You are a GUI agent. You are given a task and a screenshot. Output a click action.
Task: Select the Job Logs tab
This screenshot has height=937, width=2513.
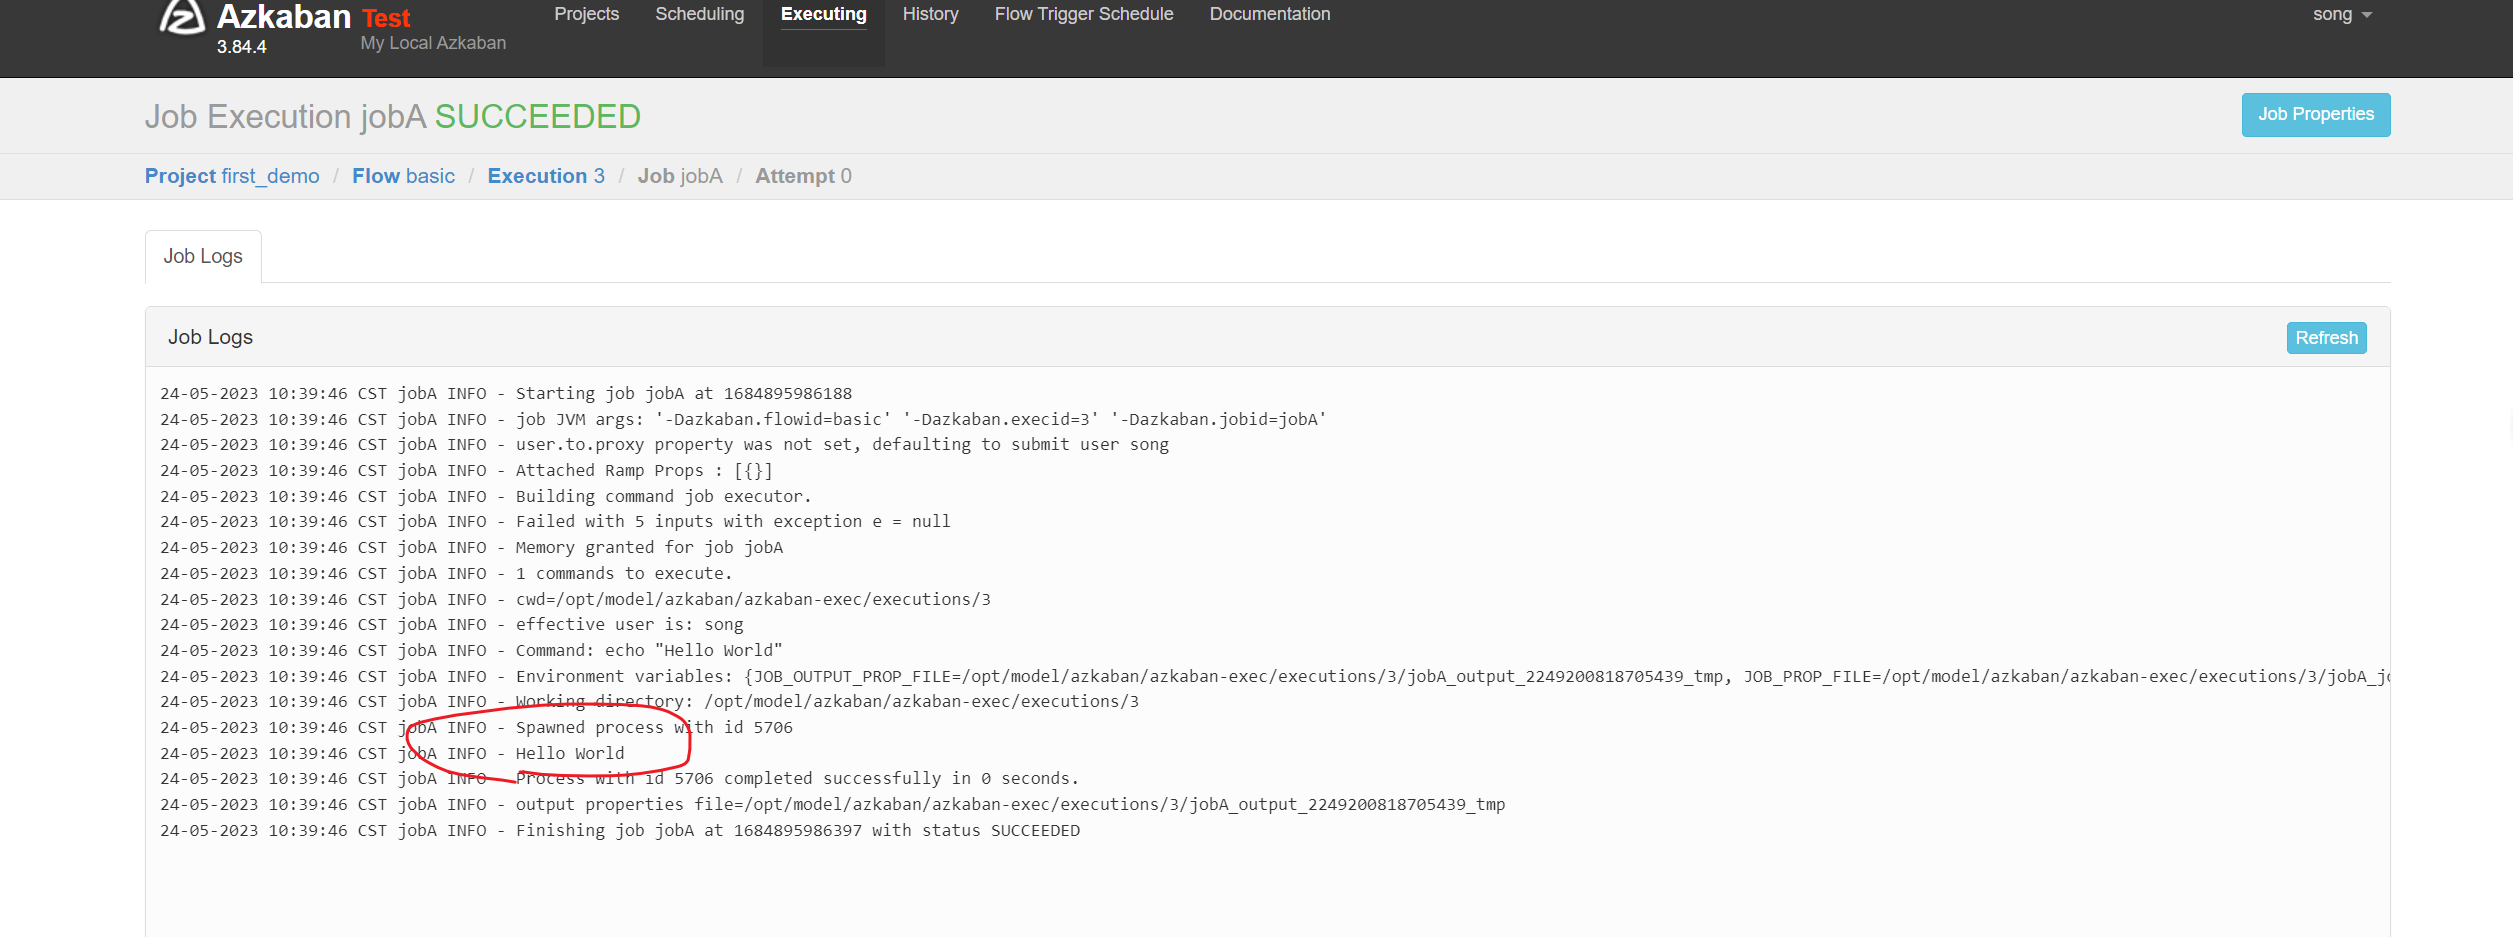[203, 256]
